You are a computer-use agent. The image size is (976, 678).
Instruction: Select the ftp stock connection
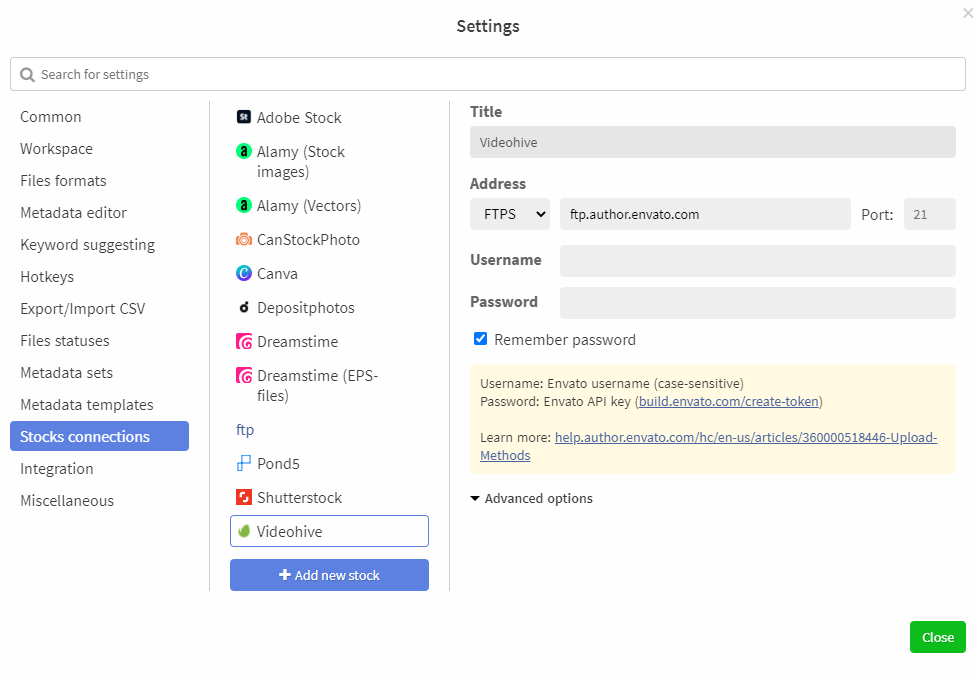pyautogui.click(x=245, y=430)
